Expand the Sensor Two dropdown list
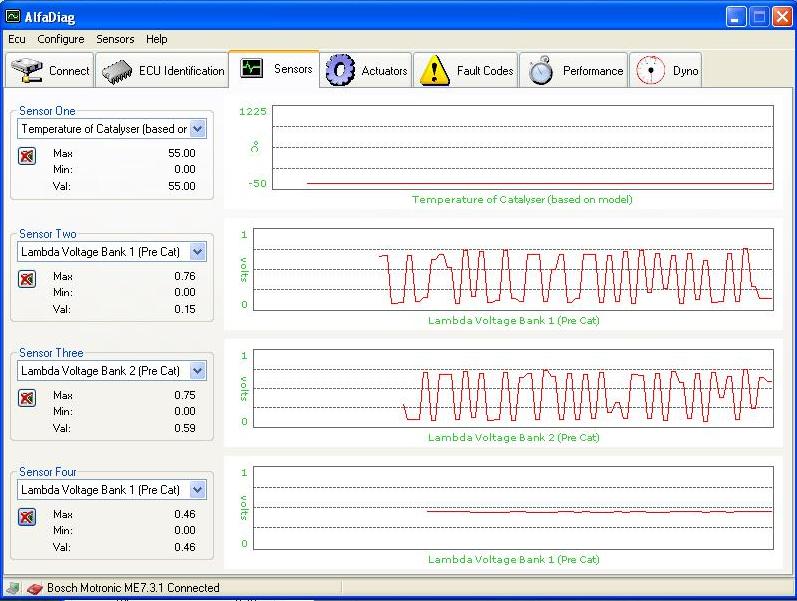The image size is (797, 601). (197, 252)
